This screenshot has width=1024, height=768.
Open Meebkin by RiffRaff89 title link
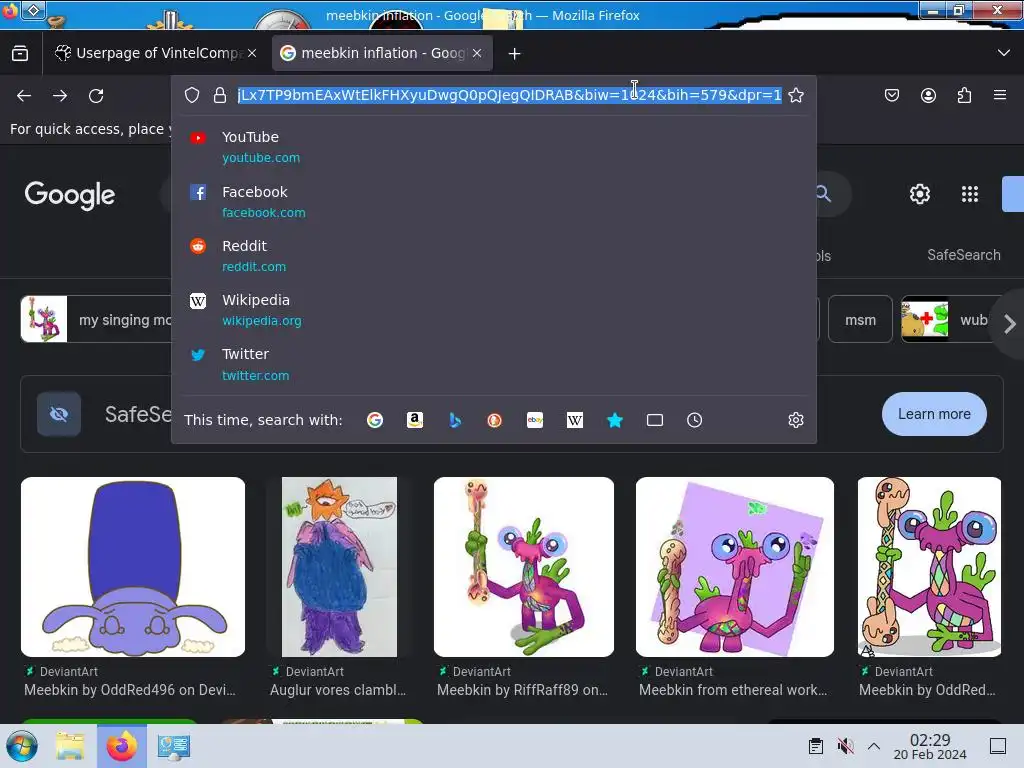click(522, 690)
